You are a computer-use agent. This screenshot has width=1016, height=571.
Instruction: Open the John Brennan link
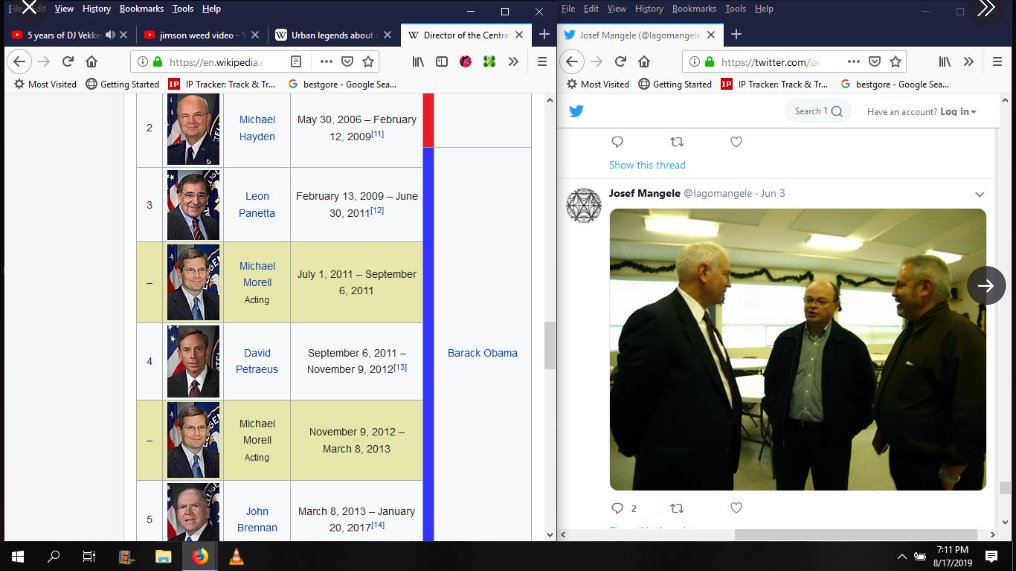[x=257, y=519]
